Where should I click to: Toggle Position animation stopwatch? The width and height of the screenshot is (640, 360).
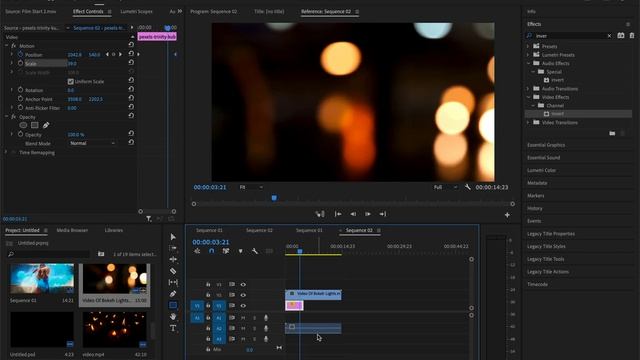click(x=20, y=54)
